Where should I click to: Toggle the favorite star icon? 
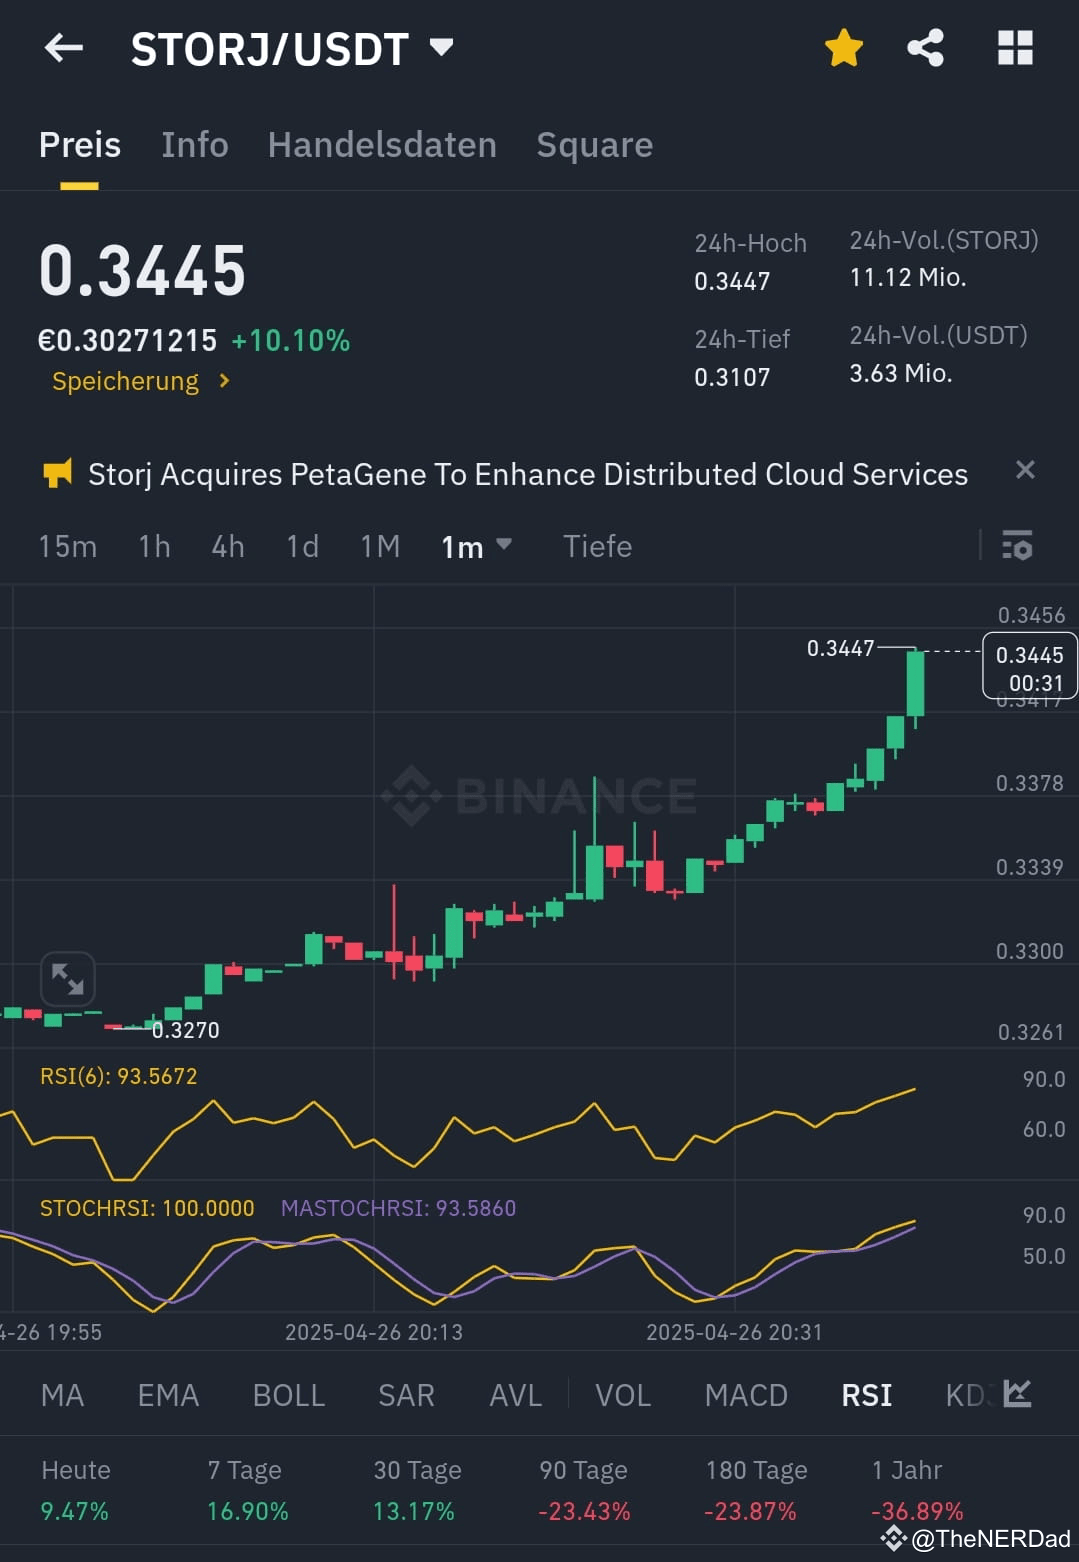[844, 48]
